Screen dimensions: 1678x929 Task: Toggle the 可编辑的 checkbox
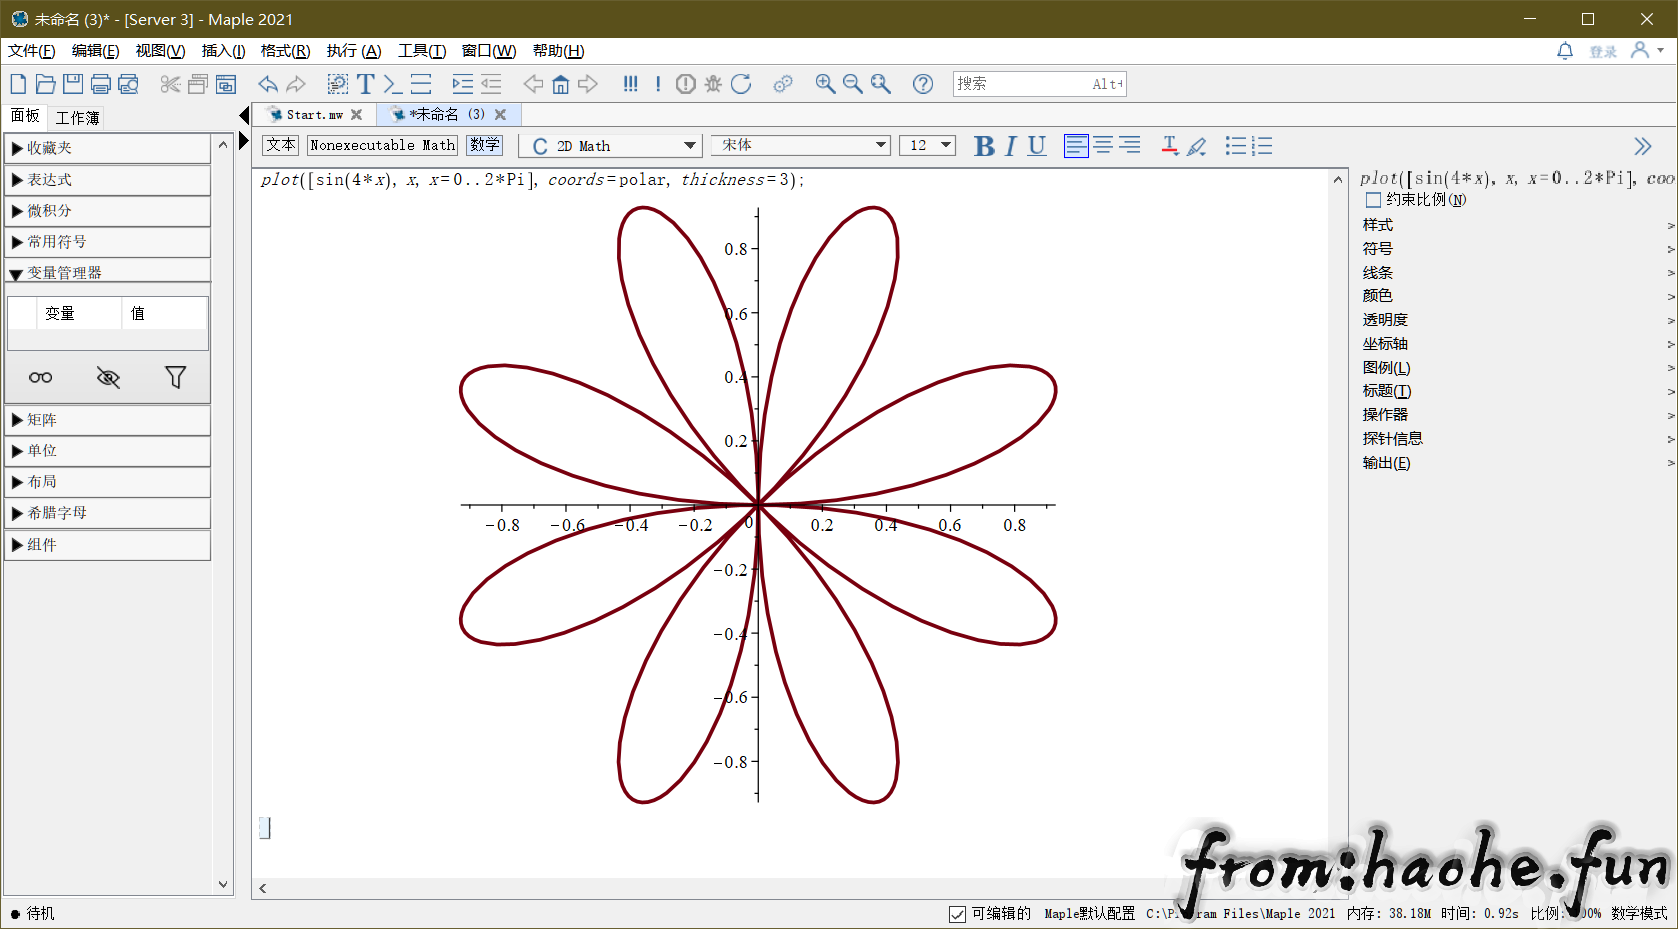957,914
